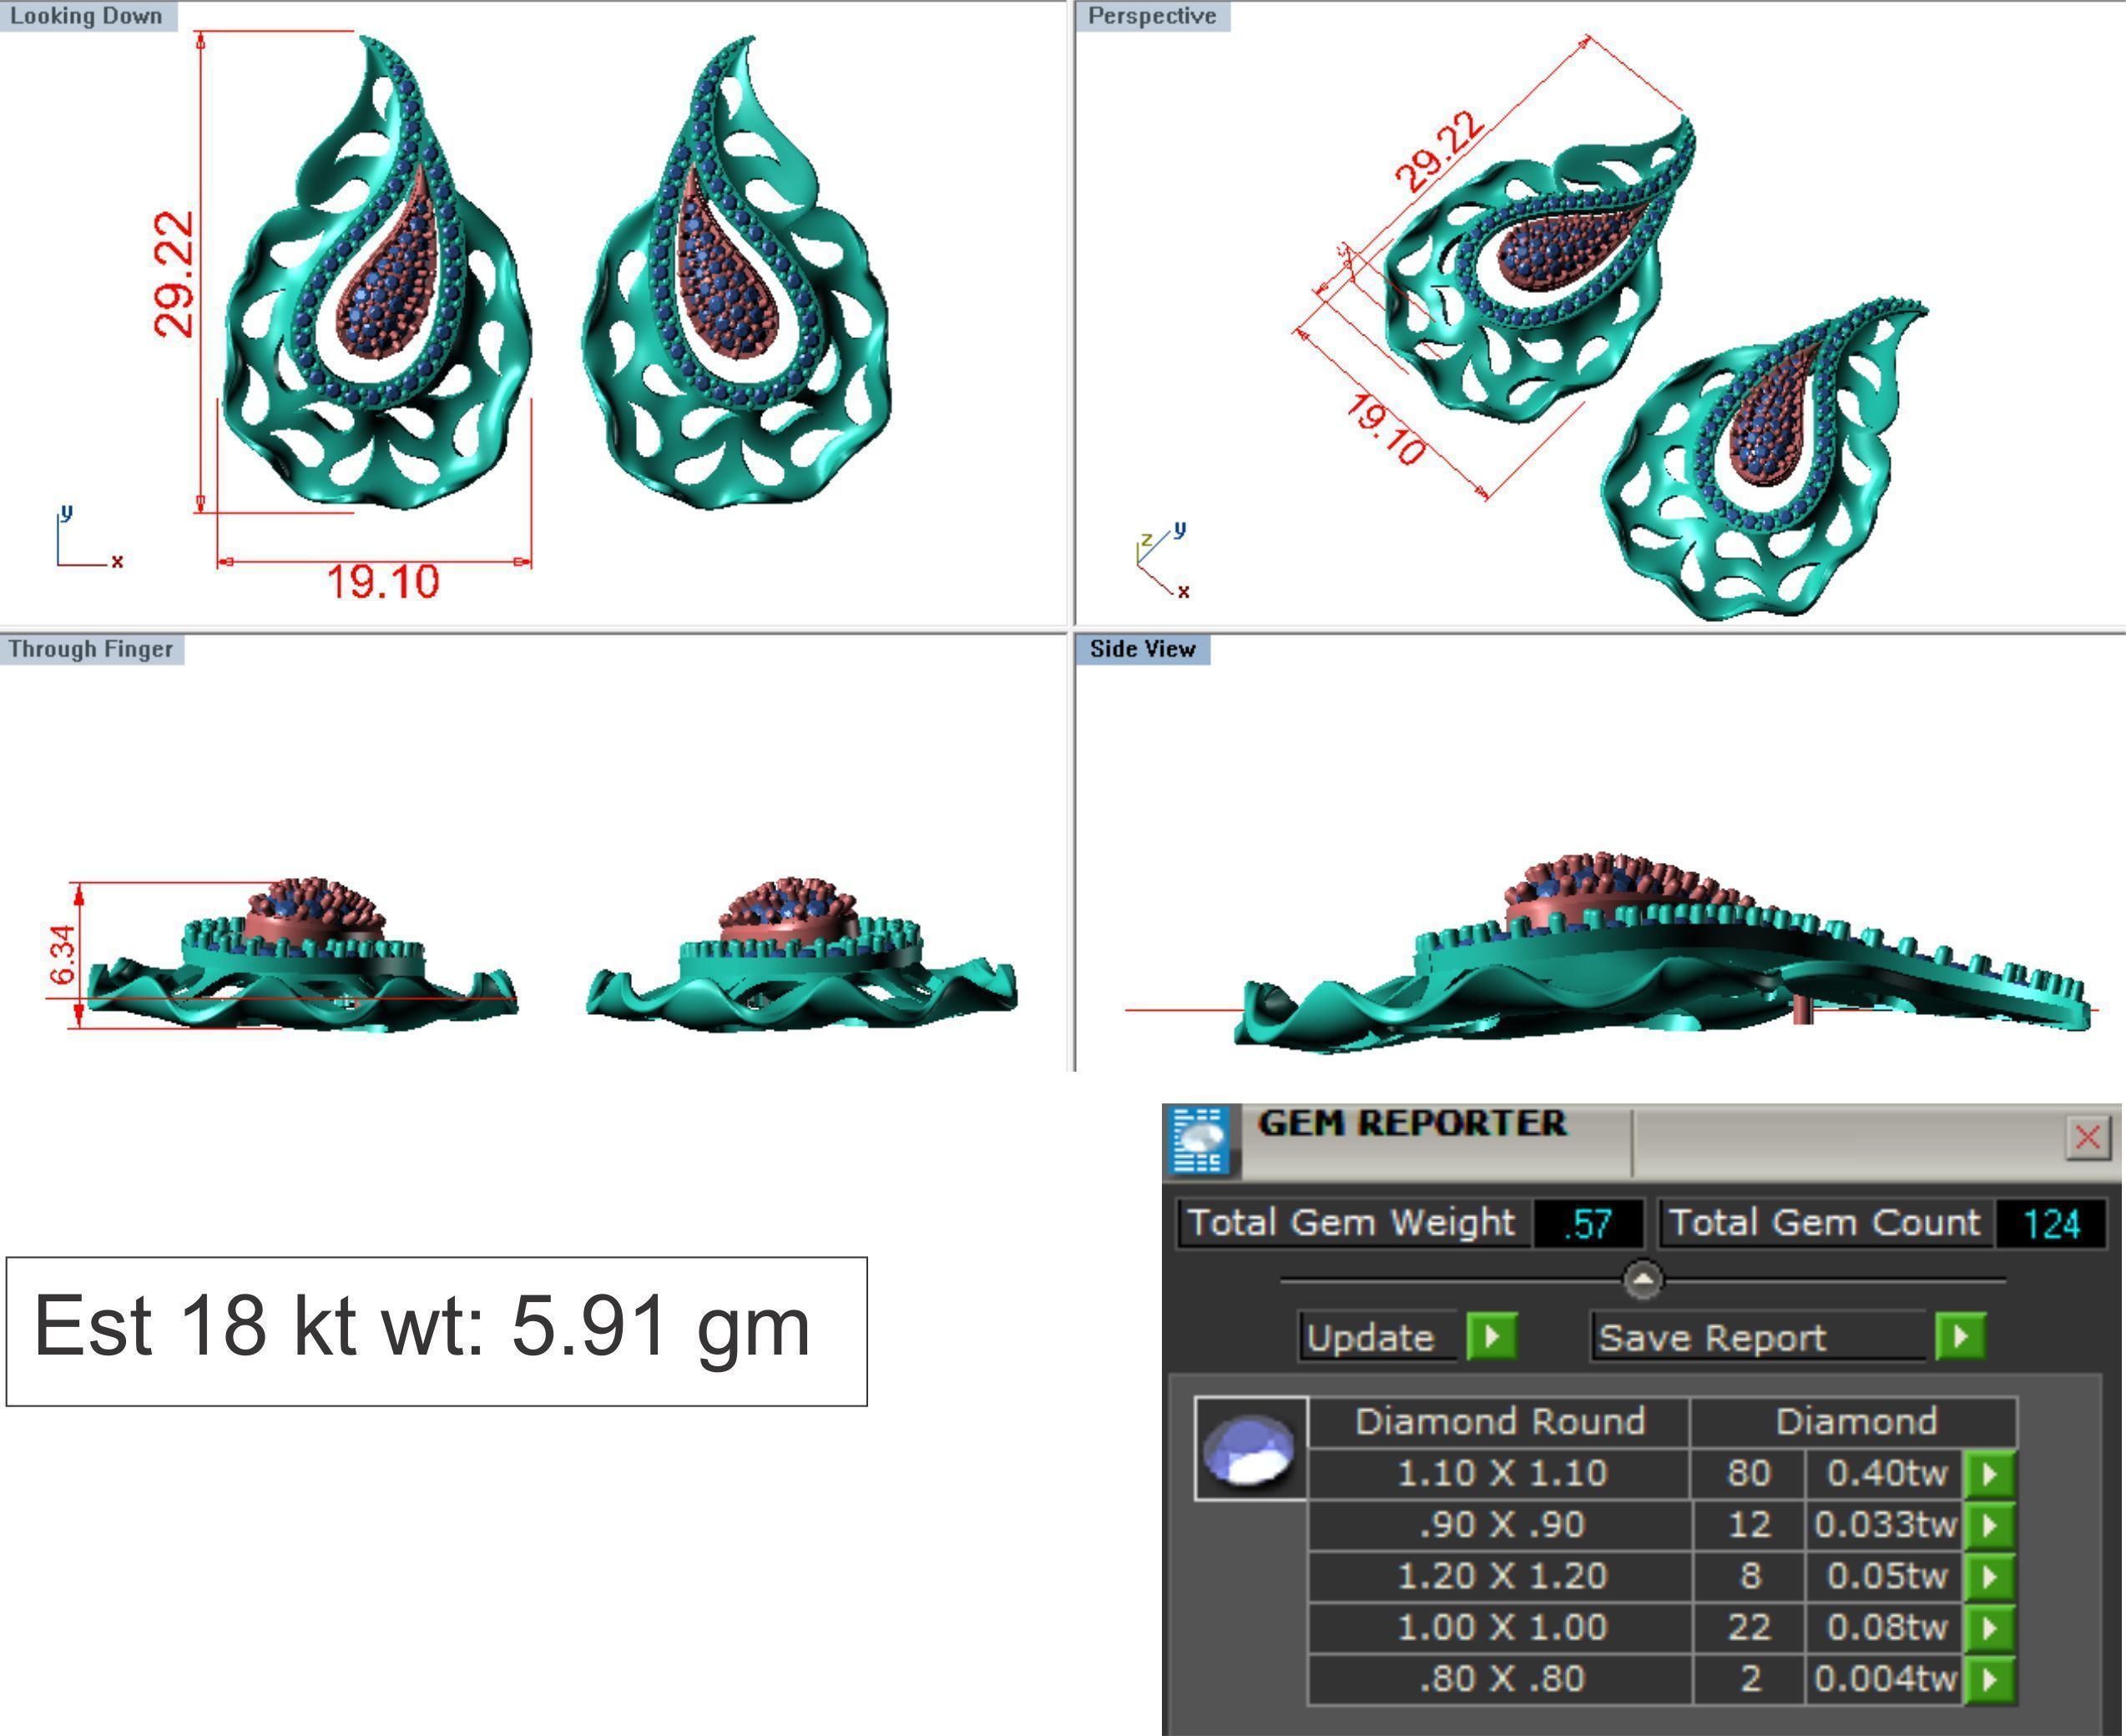Click the Diamond Round column header

point(1499,1421)
